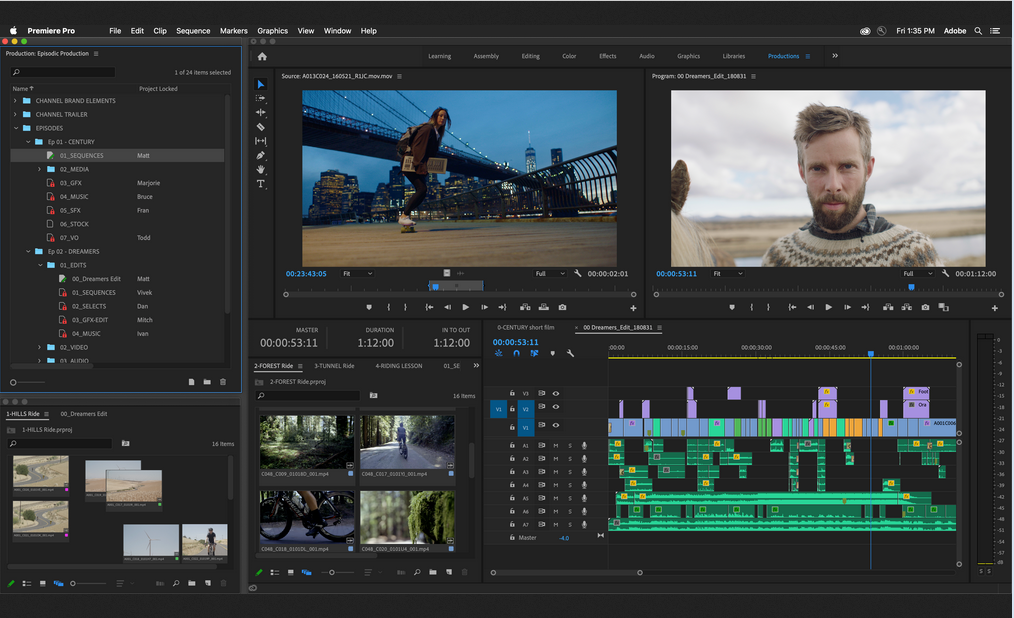Mute audio track A1
1014x618 pixels.
point(556,445)
